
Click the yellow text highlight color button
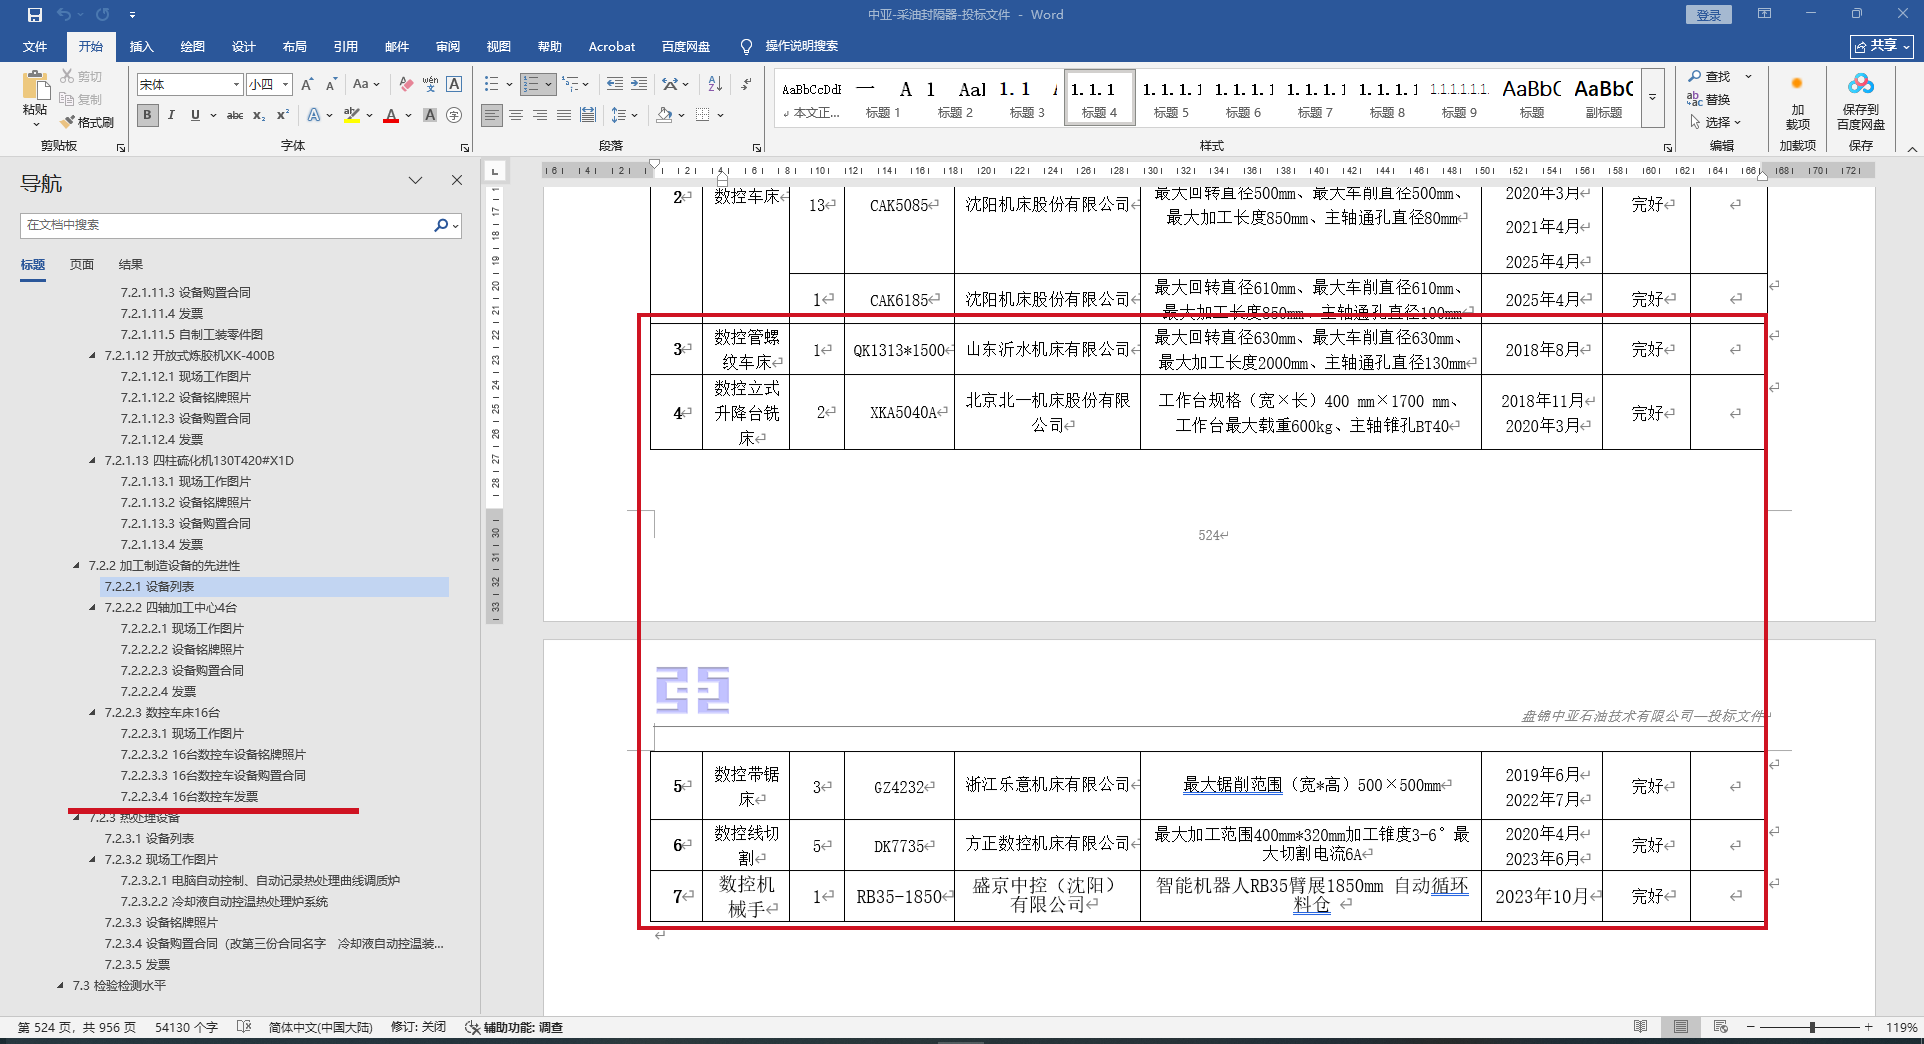point(352,115)
